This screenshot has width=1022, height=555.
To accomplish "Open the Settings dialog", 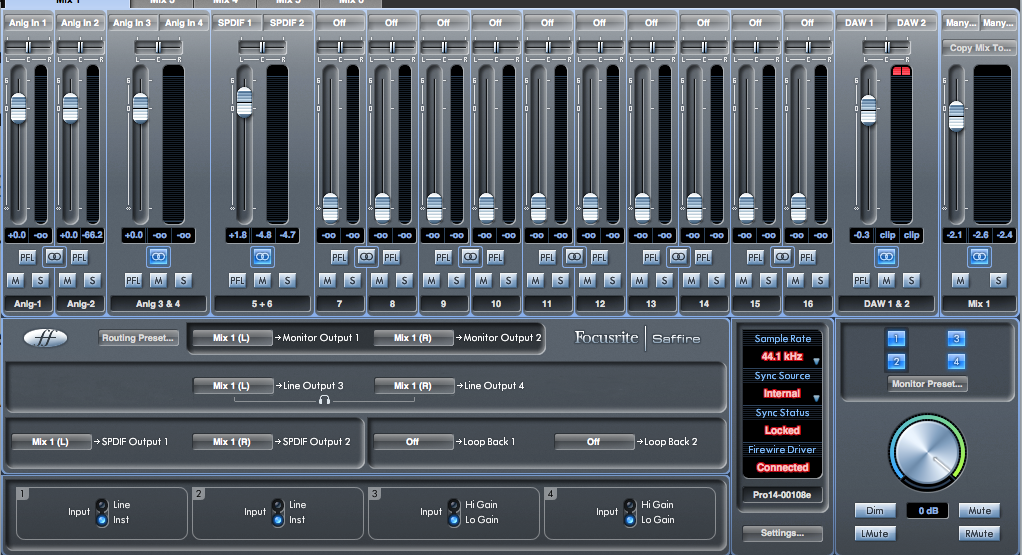I will coord(782,533).
